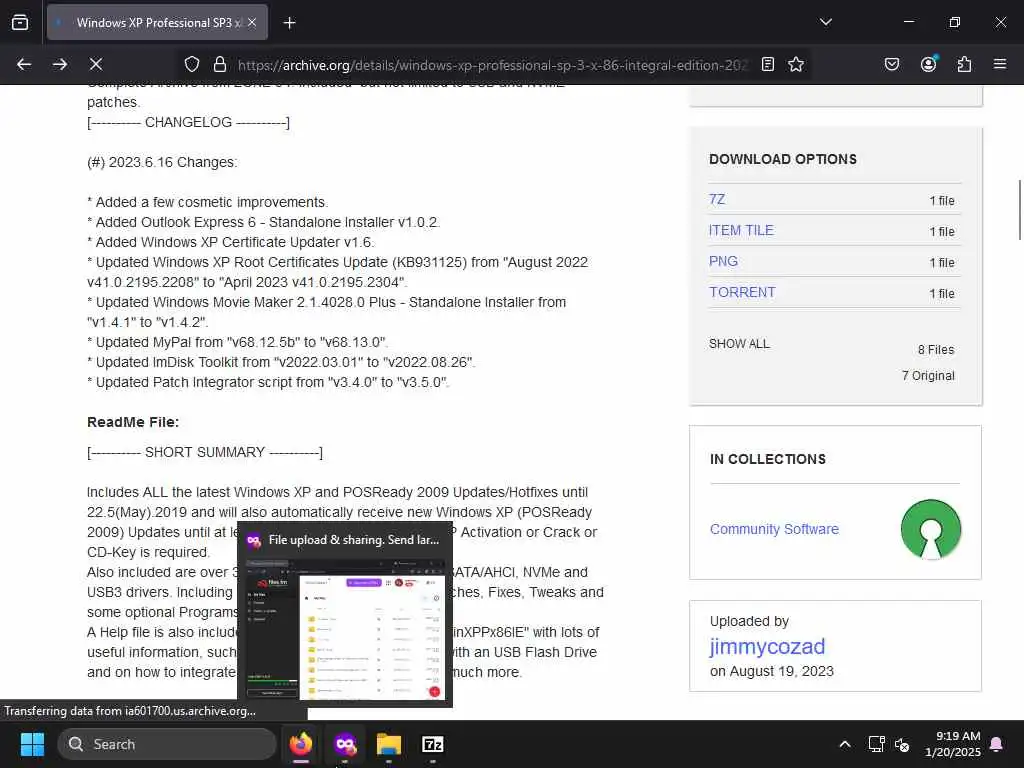Image resolution: width=1024 pixels, height=768 pixels.
Task: Open the Firefox account menu
Action: tap(929, 63)
